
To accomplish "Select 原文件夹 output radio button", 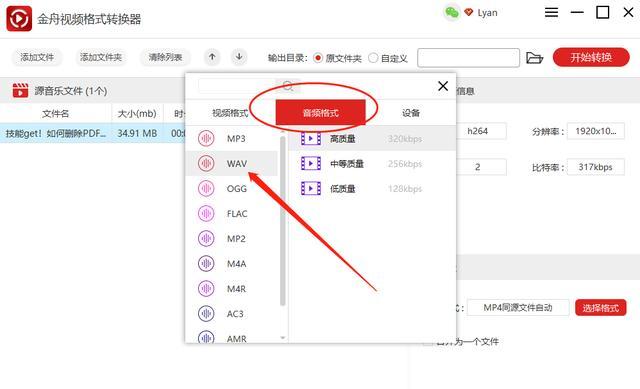I will 318,58.
